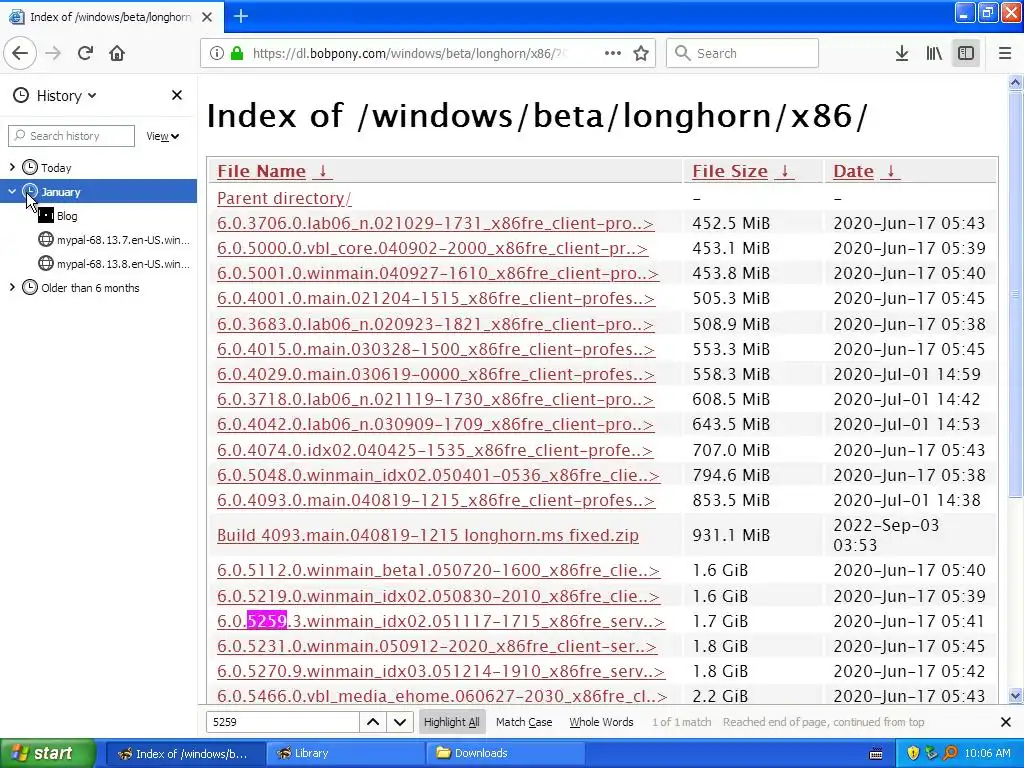This screenshot has height=768, width=1024.
Task: Open 6.0.5259.3.winmain_idx02 highlighted link
Action: point(441,621)
